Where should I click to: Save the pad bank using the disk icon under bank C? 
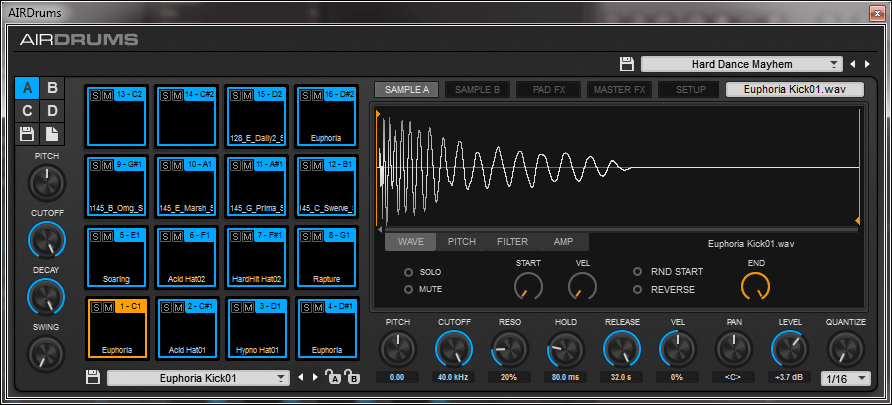click(27, 134)
